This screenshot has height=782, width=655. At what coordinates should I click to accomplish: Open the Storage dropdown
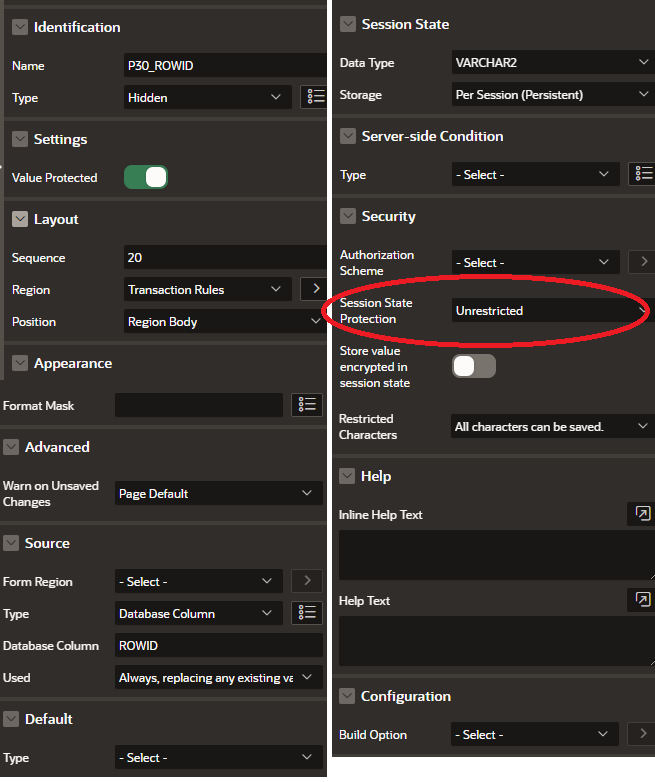(551, 95)
